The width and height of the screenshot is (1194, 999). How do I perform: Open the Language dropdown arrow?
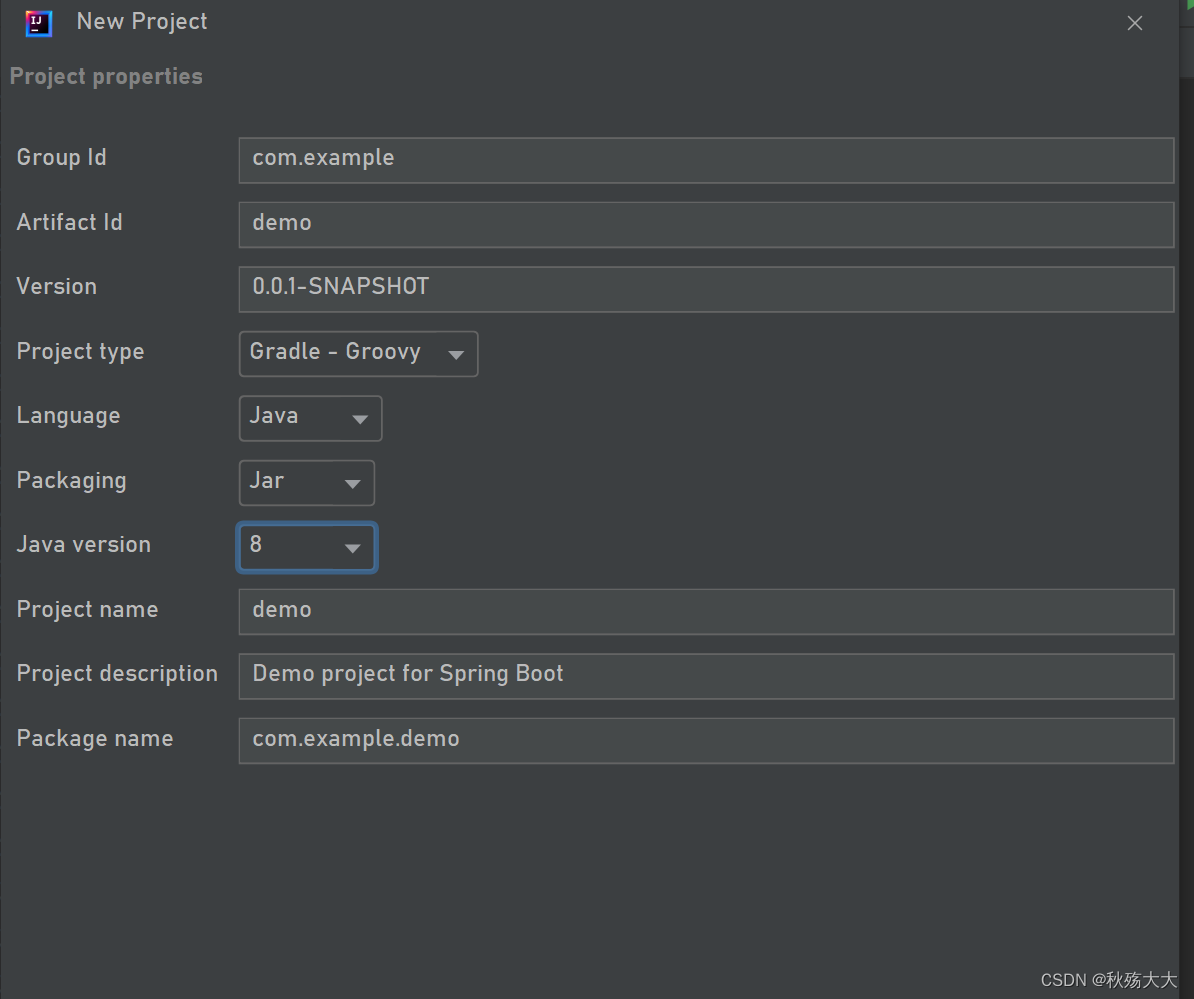pos(358,418)
